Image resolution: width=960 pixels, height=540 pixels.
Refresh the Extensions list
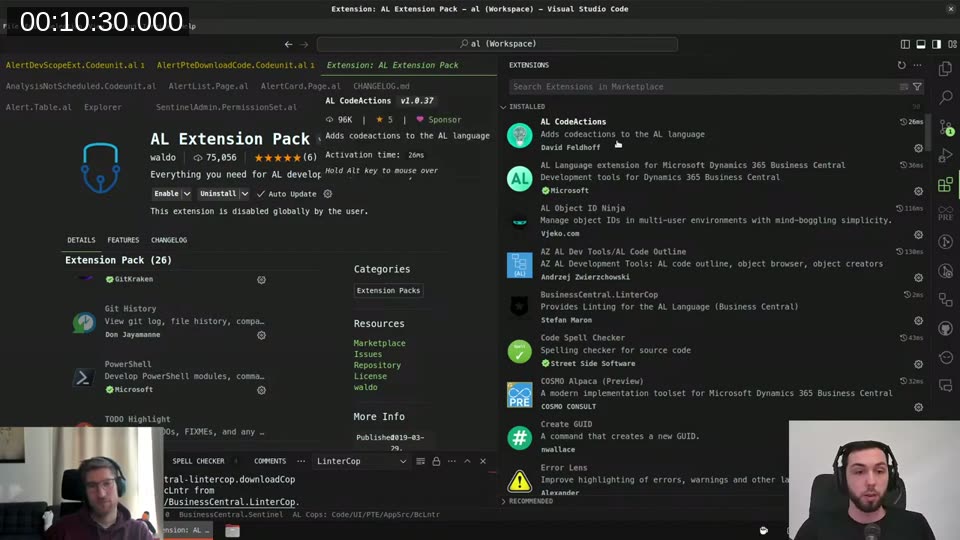click(x=901, y=65)
